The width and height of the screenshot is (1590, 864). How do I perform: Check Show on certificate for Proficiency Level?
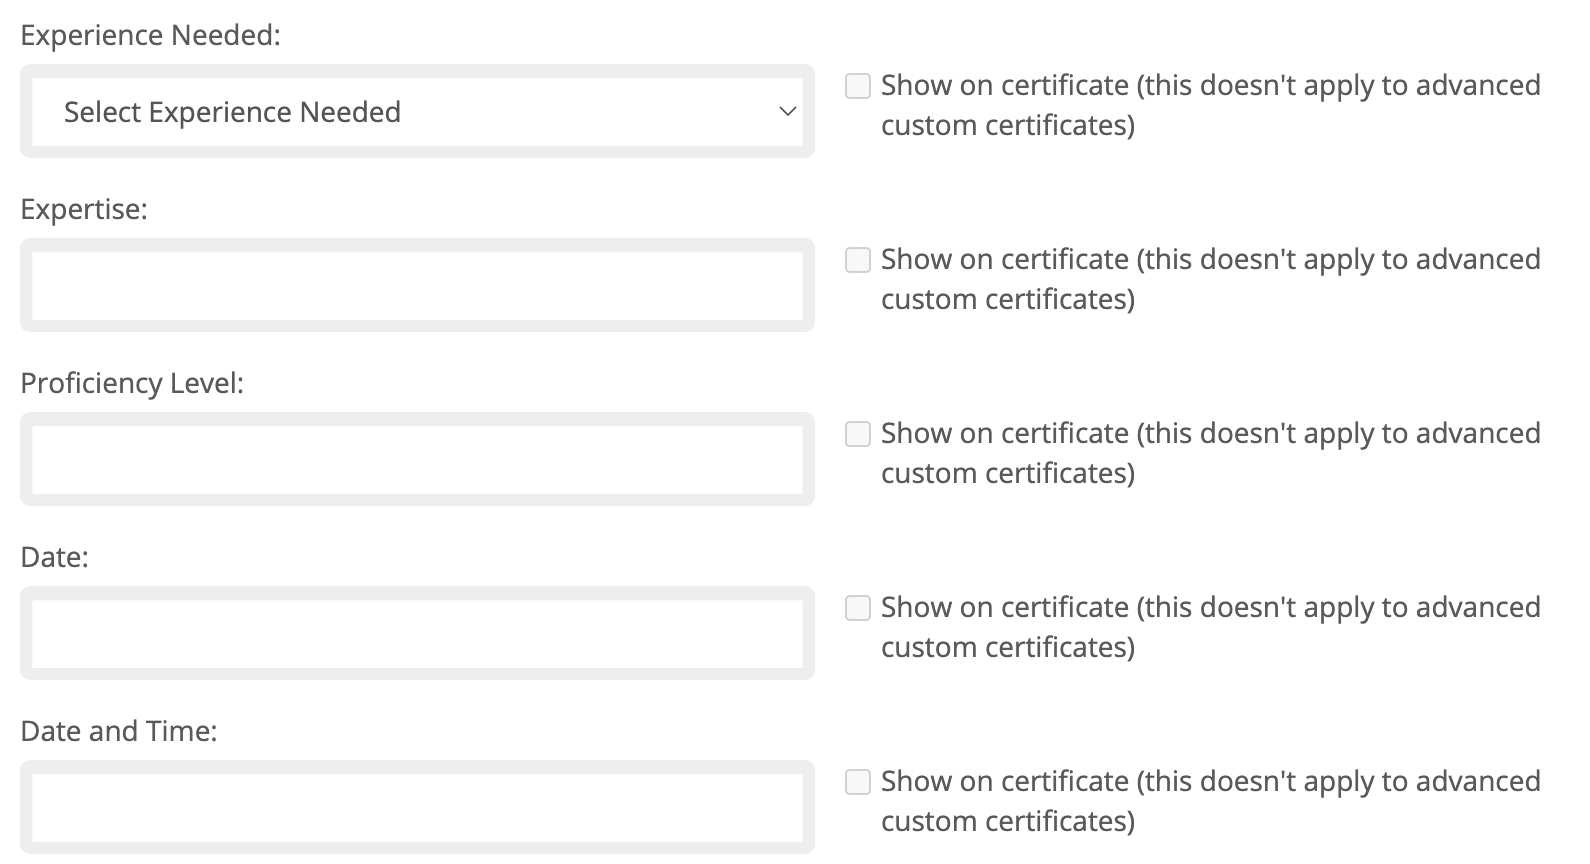pyautogui.click(x=858, y=434)
